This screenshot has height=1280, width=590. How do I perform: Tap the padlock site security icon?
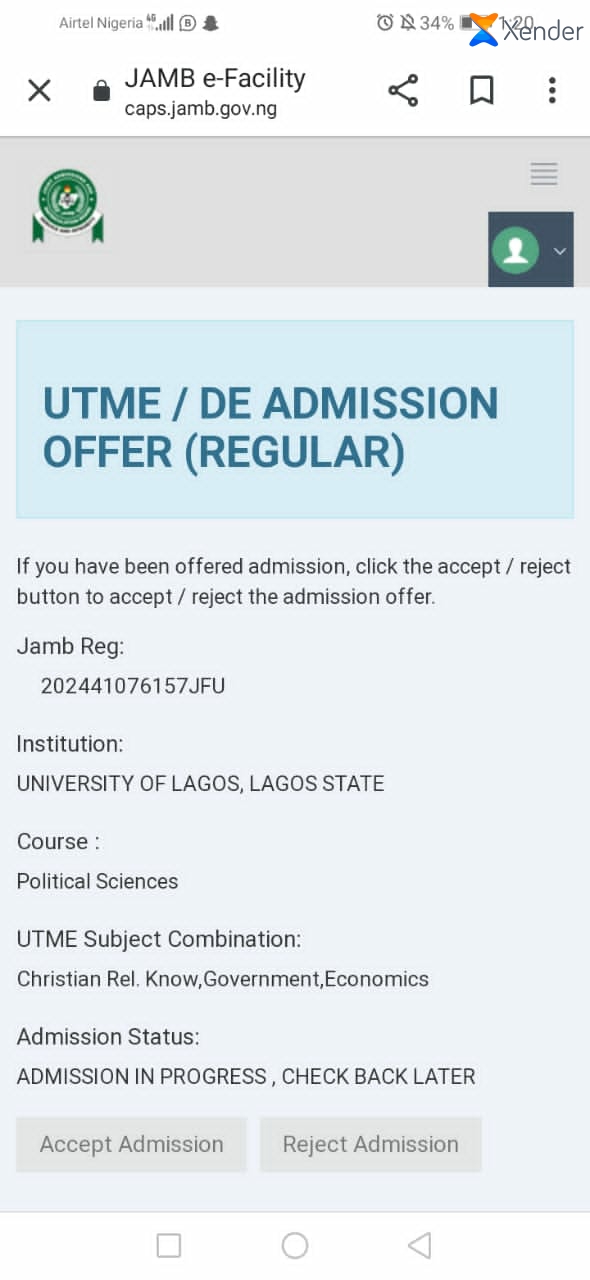(x=101, y=92)
